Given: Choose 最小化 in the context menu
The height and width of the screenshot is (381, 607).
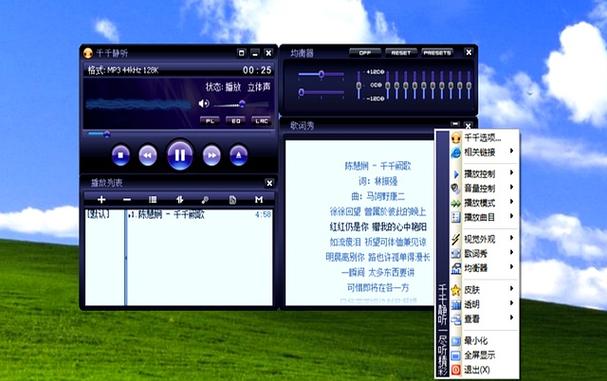Looking at the screenshot, I should tap(483, 341).
